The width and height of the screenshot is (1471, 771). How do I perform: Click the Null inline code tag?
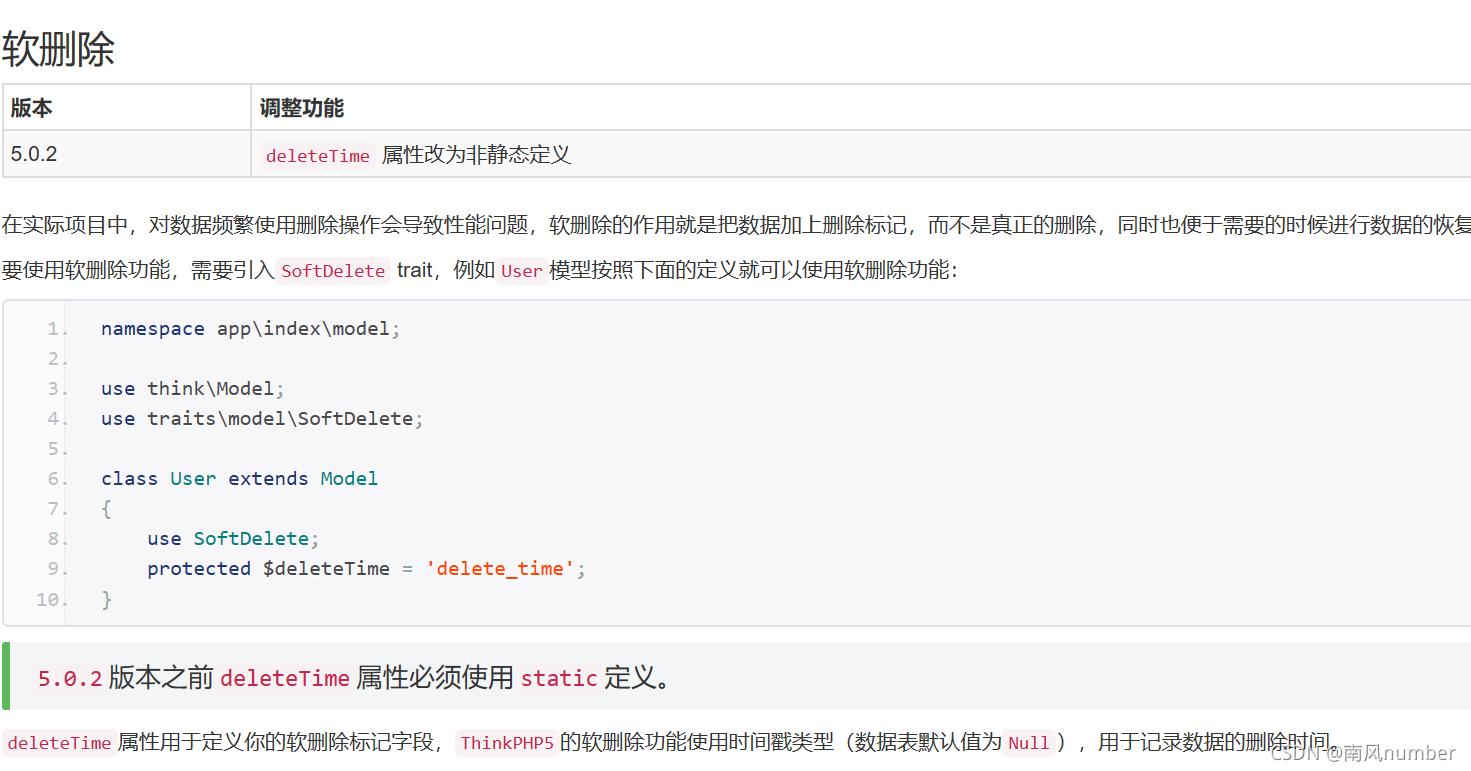tap(1029, 743)
